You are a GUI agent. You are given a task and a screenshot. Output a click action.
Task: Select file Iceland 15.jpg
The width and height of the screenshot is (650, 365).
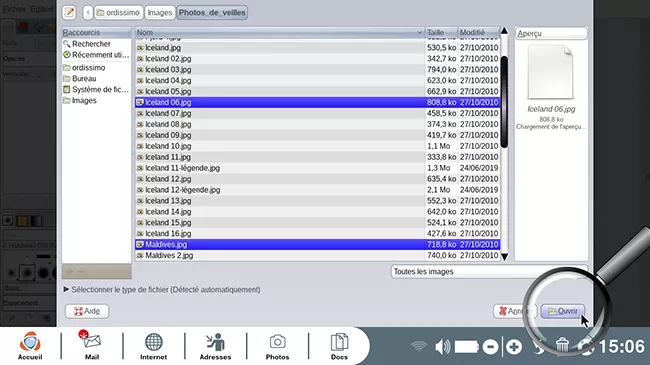318,222
